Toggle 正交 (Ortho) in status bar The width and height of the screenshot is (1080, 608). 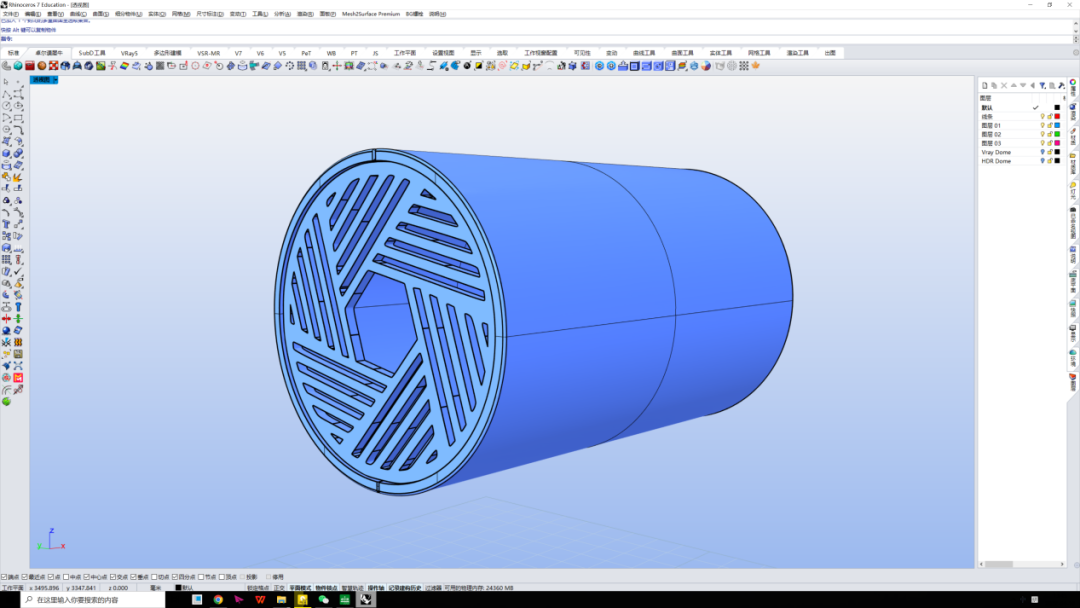click(x=279, y=588)
